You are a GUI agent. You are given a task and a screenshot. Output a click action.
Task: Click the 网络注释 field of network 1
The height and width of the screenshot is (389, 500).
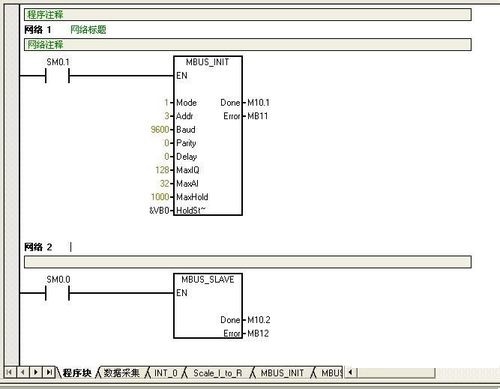(248, 44)
